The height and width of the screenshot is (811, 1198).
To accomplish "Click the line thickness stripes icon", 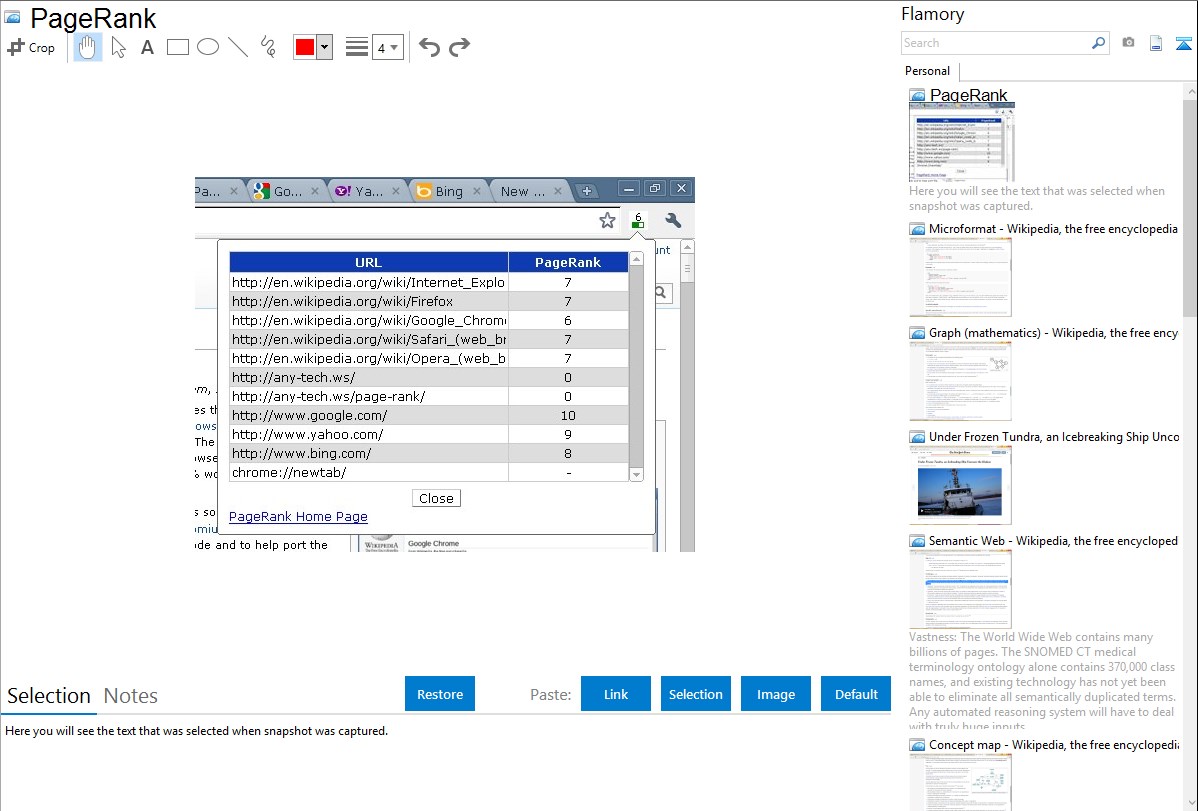I will [357, 47].
